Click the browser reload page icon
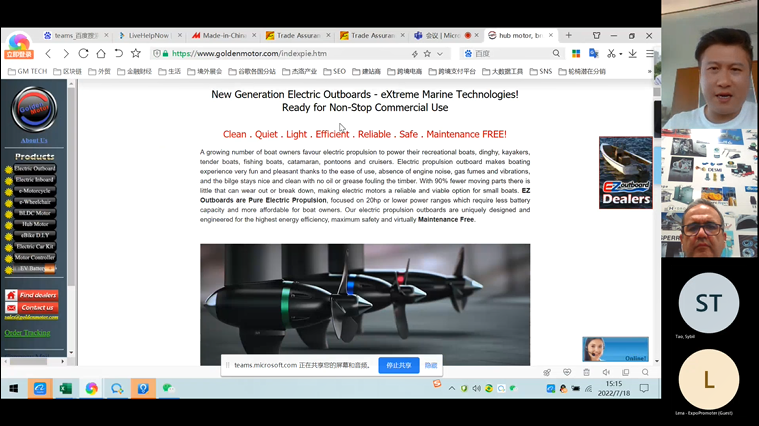 coord(83,54)
